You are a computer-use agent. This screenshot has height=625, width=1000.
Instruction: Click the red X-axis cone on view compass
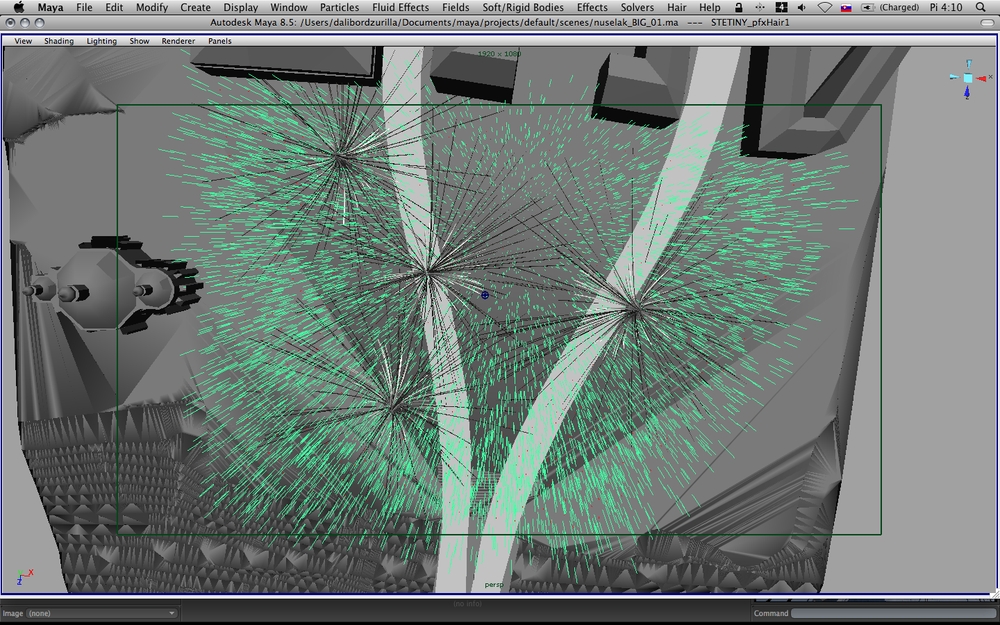pyautogui.click(x=984, y=77)
